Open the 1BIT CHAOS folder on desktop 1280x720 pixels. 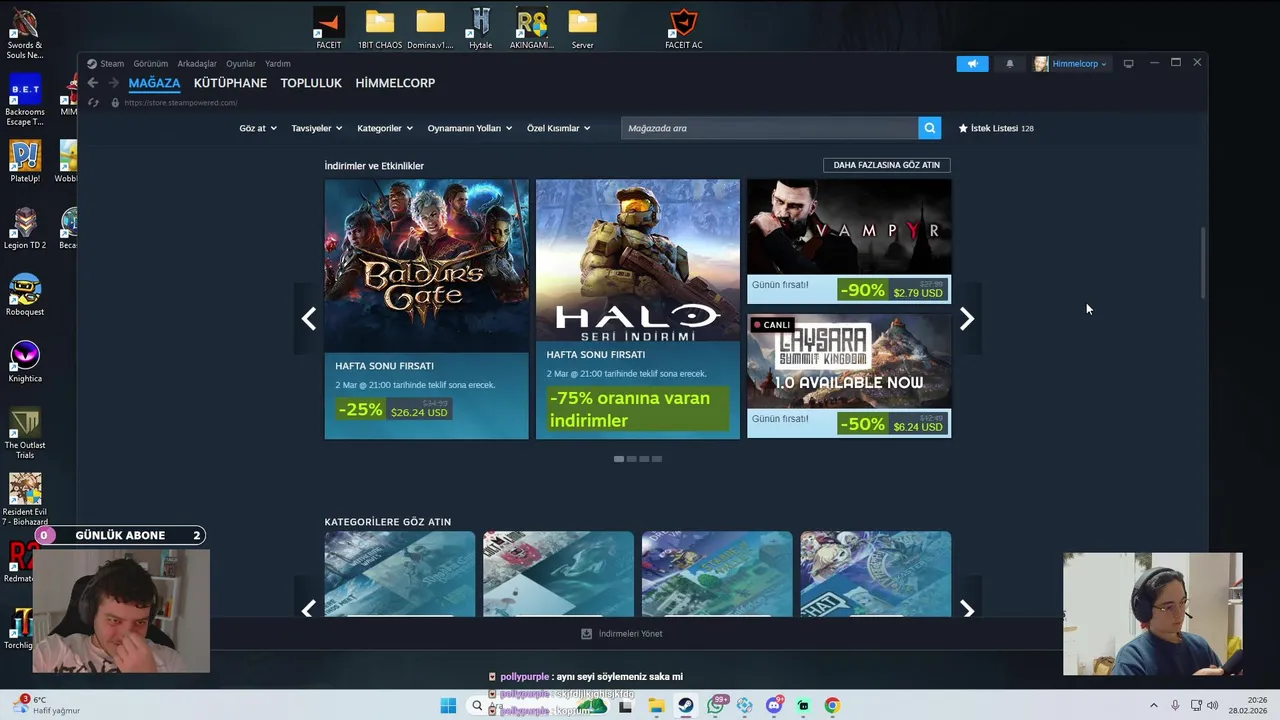pyautogui.click(x=380, y=28)
